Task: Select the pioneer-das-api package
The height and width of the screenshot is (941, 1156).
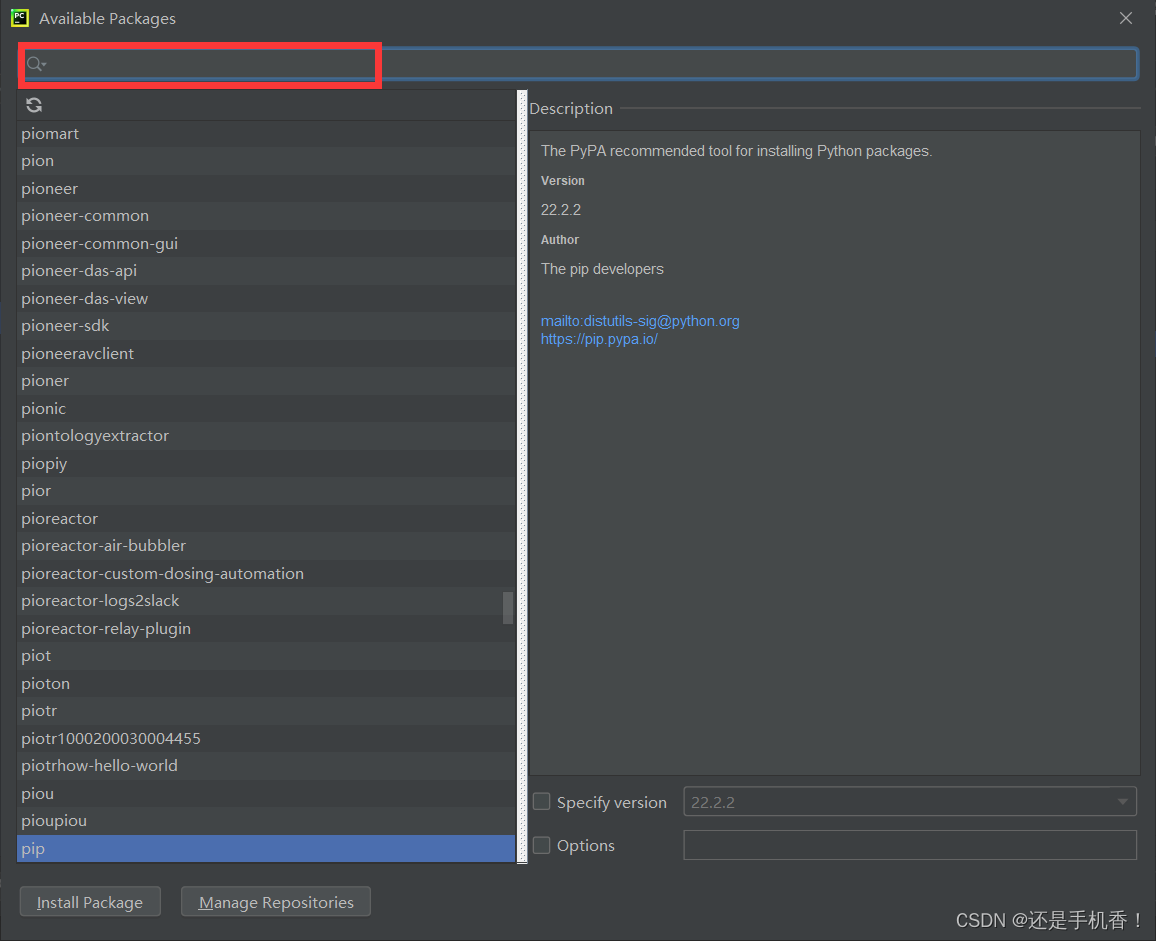Action: 266,271
